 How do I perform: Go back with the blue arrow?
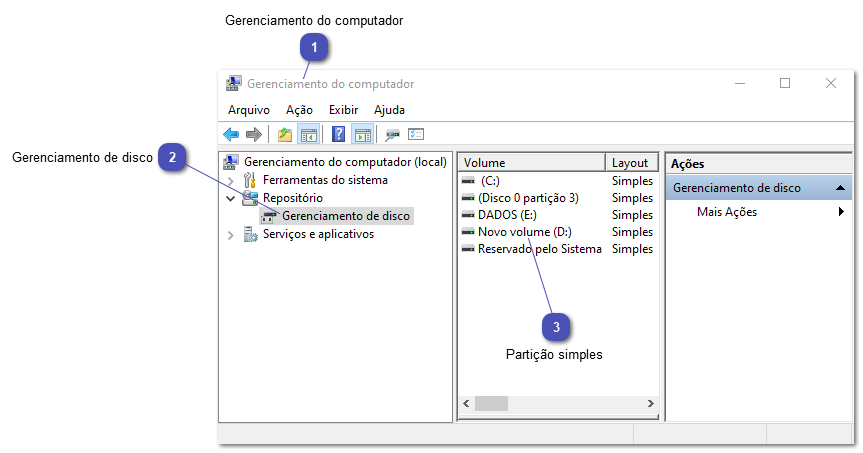point(231,134)
